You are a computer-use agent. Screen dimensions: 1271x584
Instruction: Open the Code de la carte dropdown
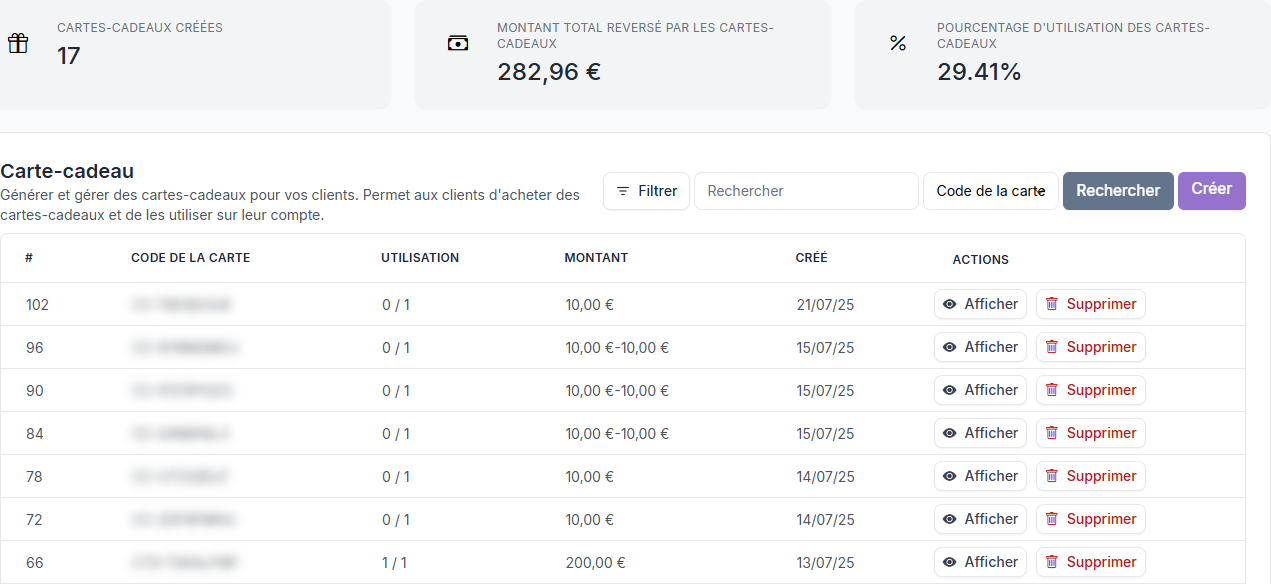pos(990,191)
